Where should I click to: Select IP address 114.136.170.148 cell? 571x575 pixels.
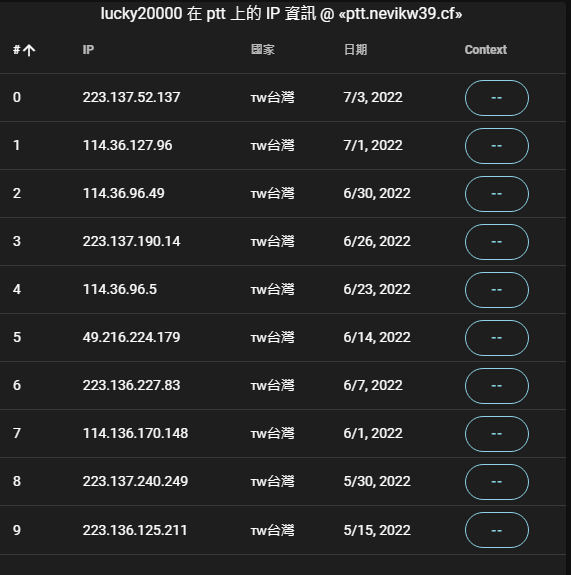coord(135,433)
